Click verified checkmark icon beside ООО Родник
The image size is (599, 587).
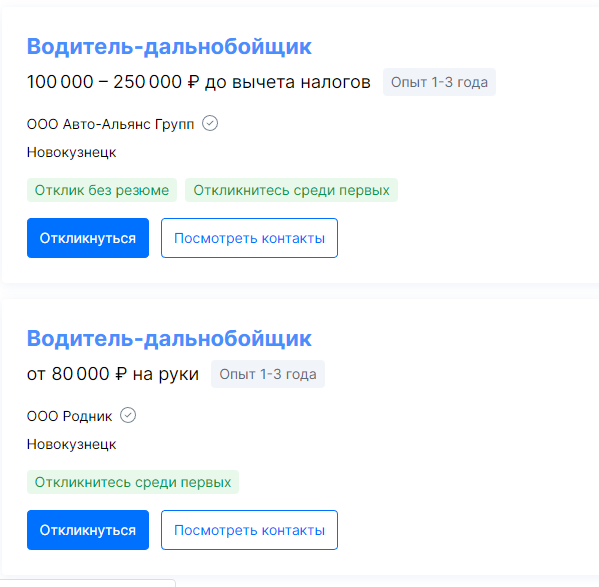(128, 416)
